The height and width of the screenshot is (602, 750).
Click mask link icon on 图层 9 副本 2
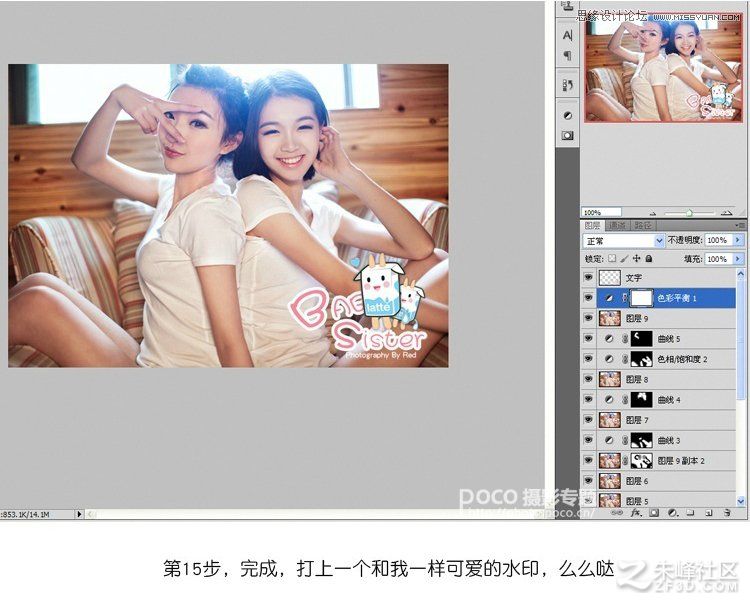625,460
